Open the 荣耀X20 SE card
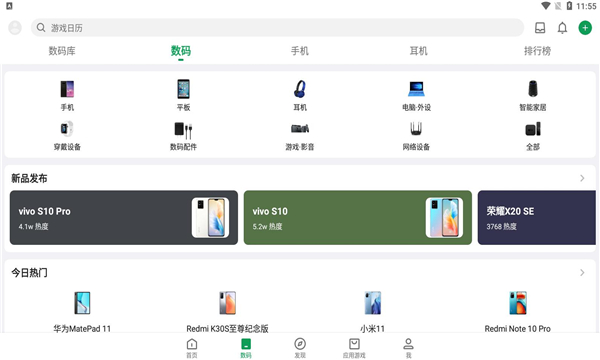Screen dimensions: 600x360 click(537, 218)
